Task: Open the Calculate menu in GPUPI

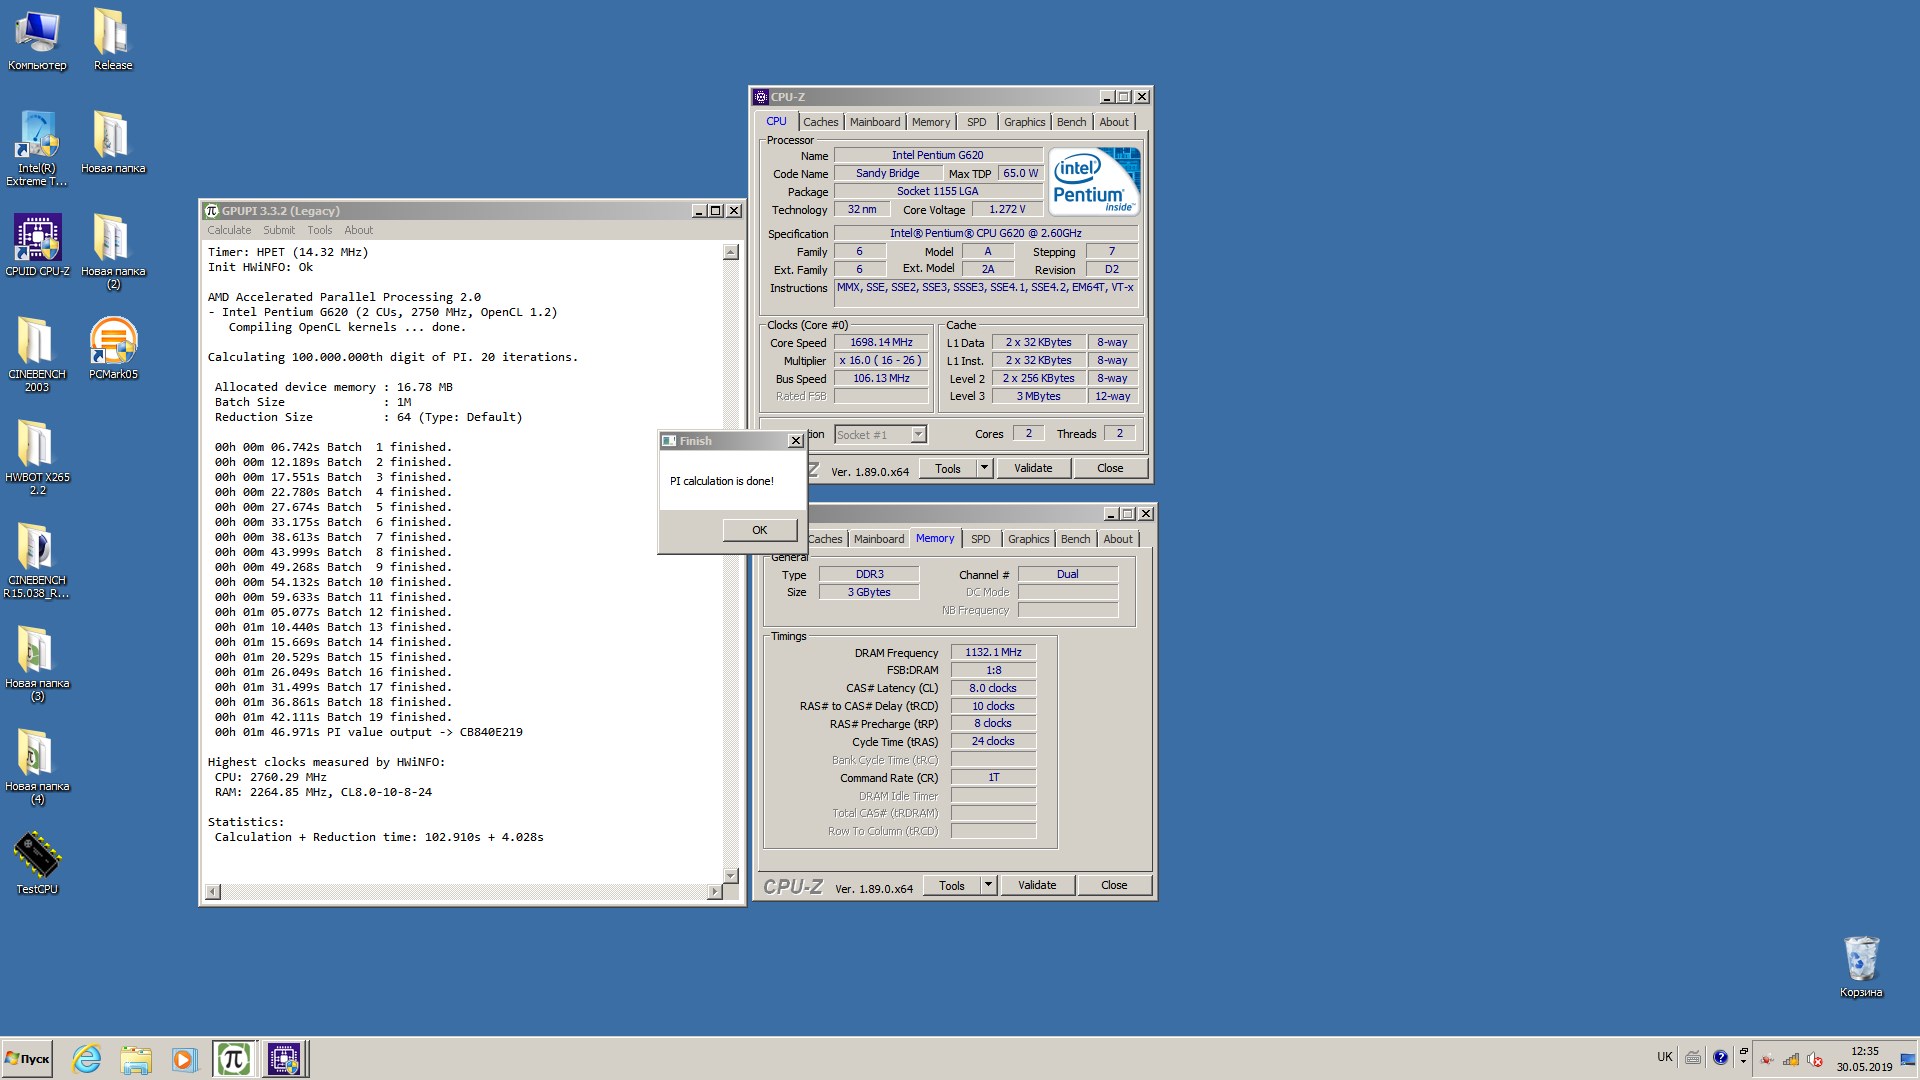Action: point(229,230)
